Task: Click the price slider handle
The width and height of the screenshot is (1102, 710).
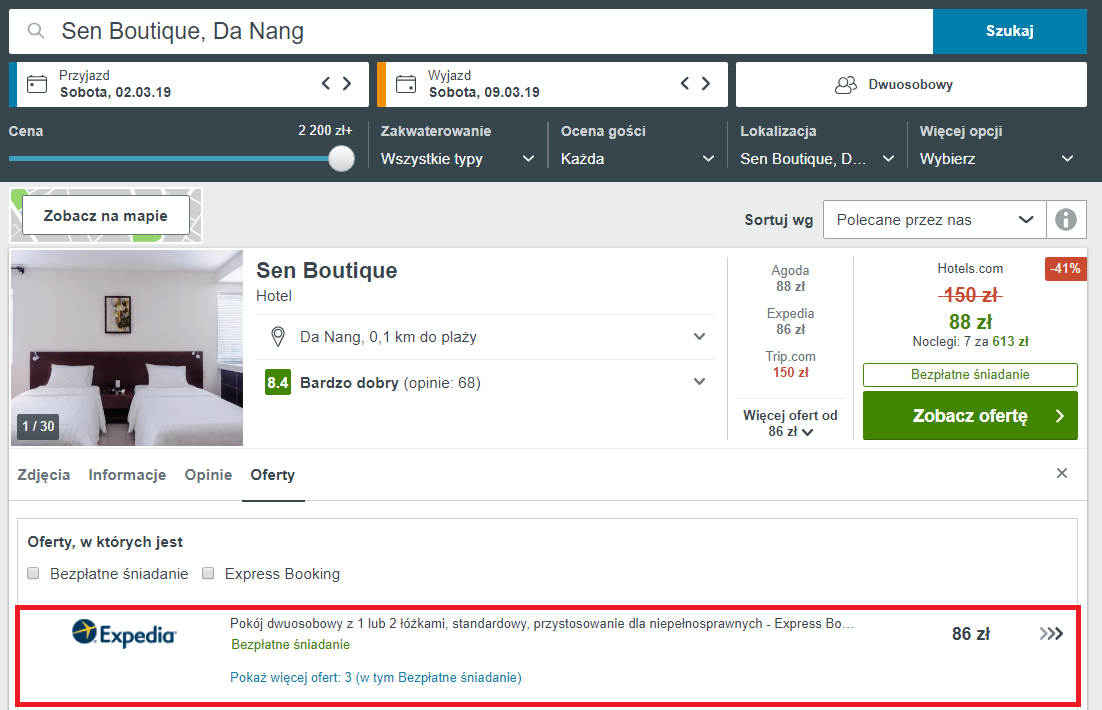Action: pyautogui.click(x=342, y=158)
